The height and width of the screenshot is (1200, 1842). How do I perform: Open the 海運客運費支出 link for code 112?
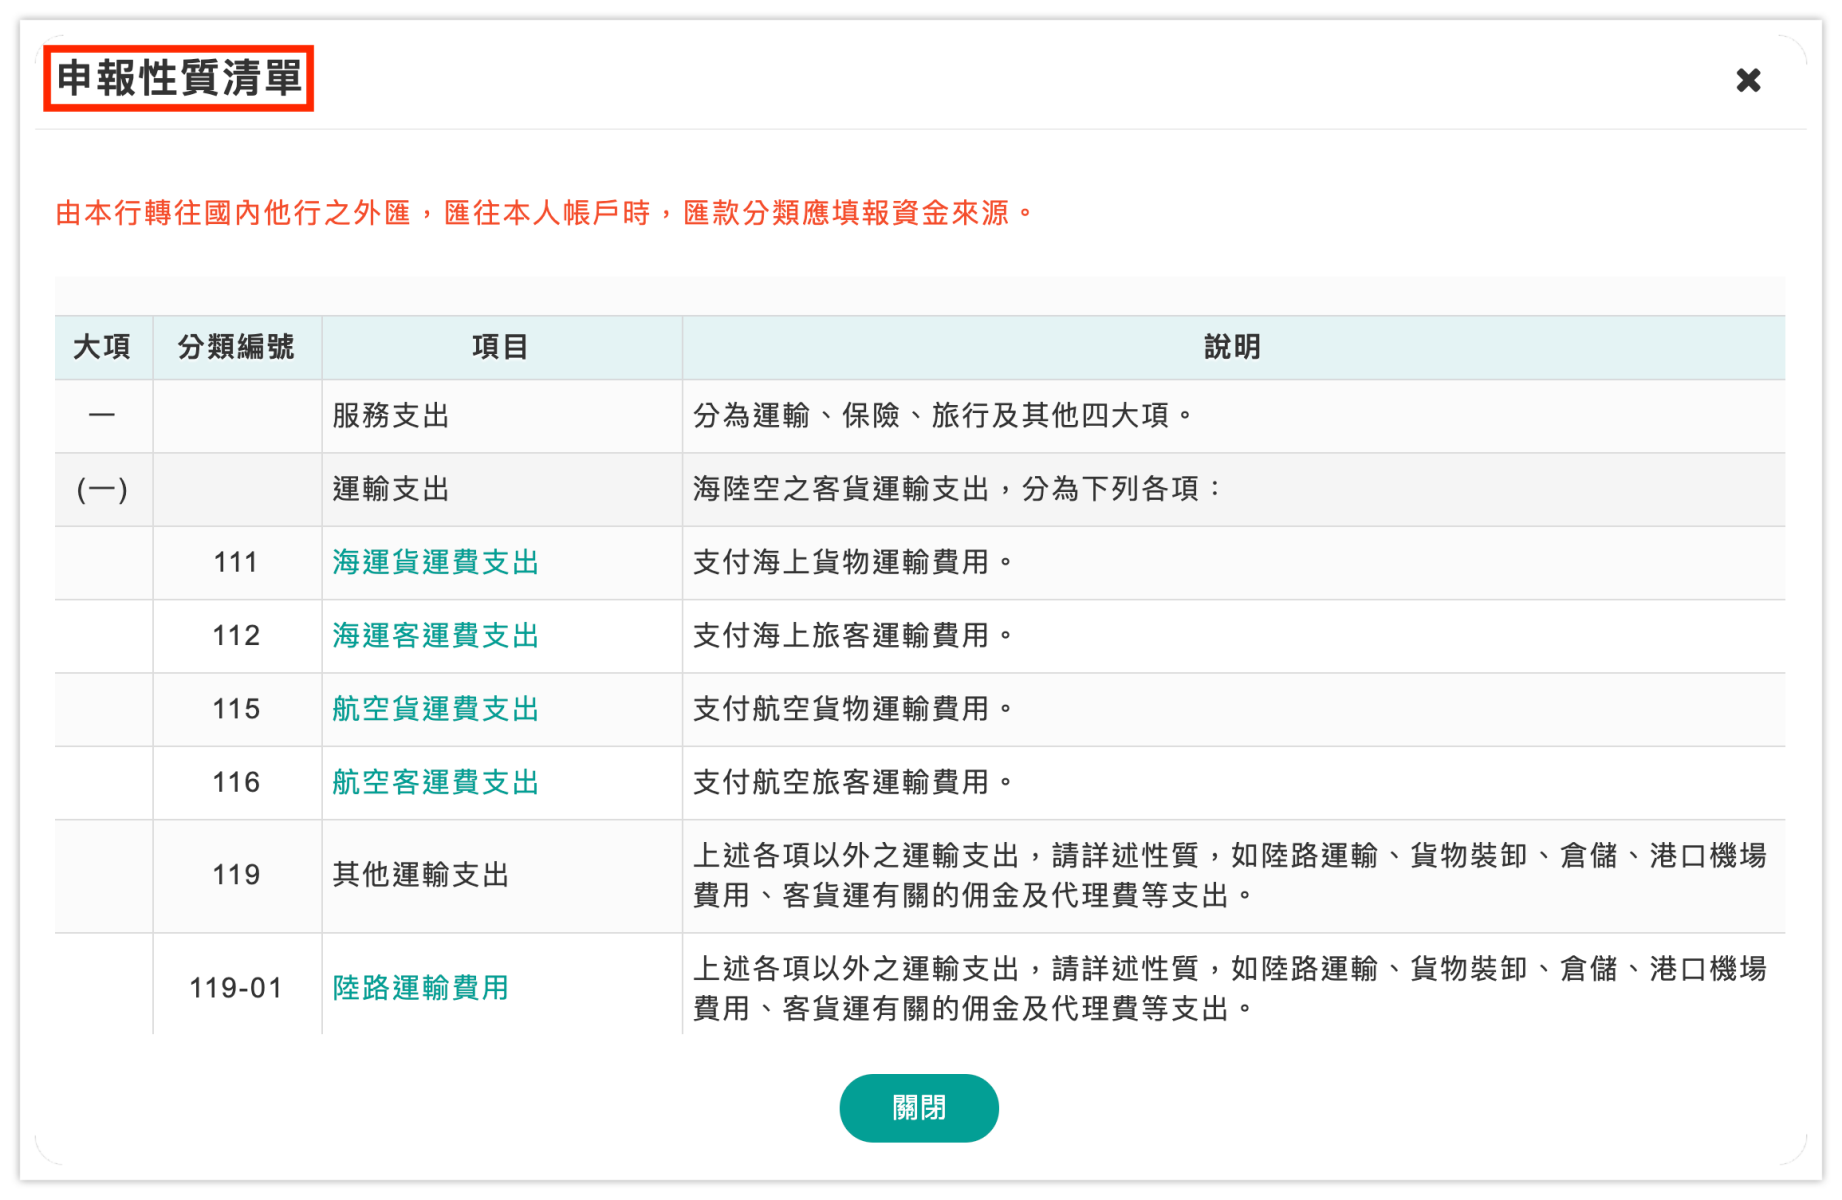[434, 635]
